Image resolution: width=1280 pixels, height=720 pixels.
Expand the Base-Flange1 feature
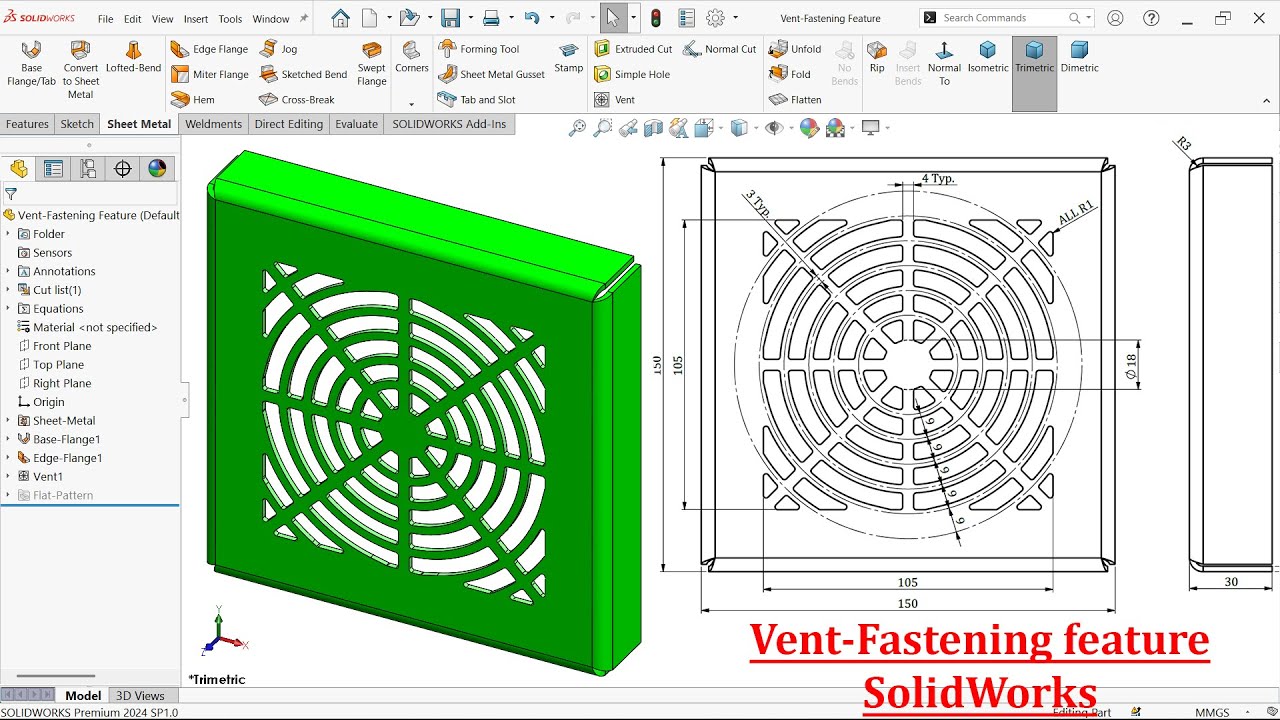[x=8, y=439]
